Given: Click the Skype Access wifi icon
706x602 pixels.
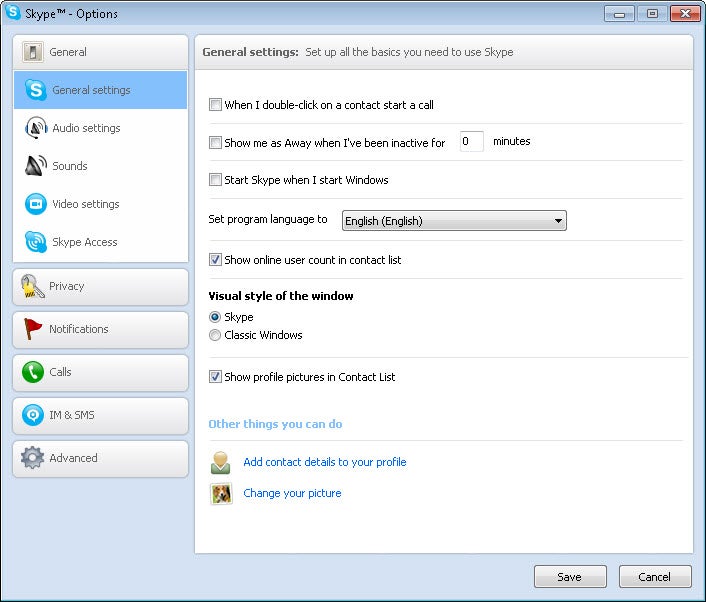Looking at the screenshot, I should [x=36, y=242].
